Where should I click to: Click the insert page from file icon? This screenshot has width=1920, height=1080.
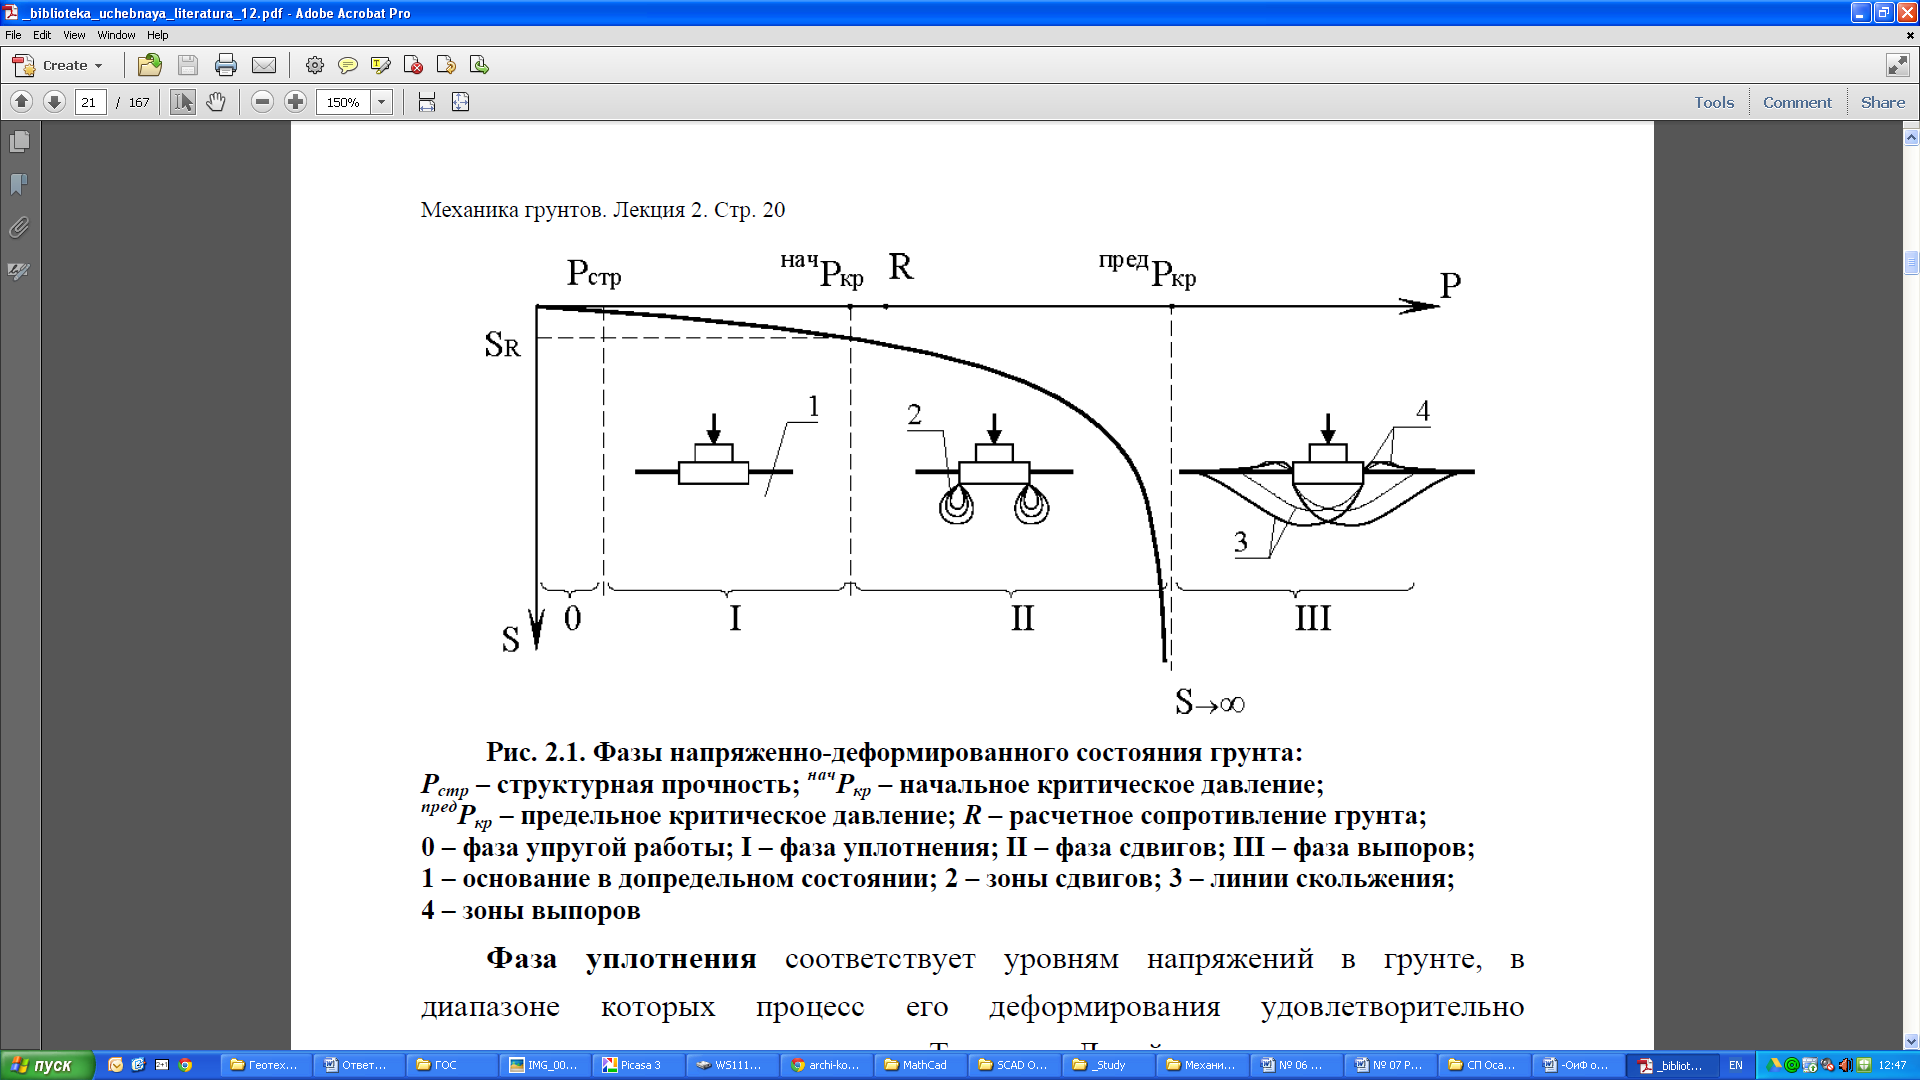point(479,65)
